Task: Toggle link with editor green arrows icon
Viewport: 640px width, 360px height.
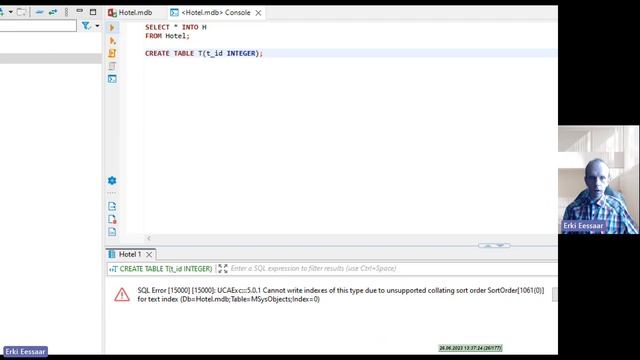Action: click(53, 12)
